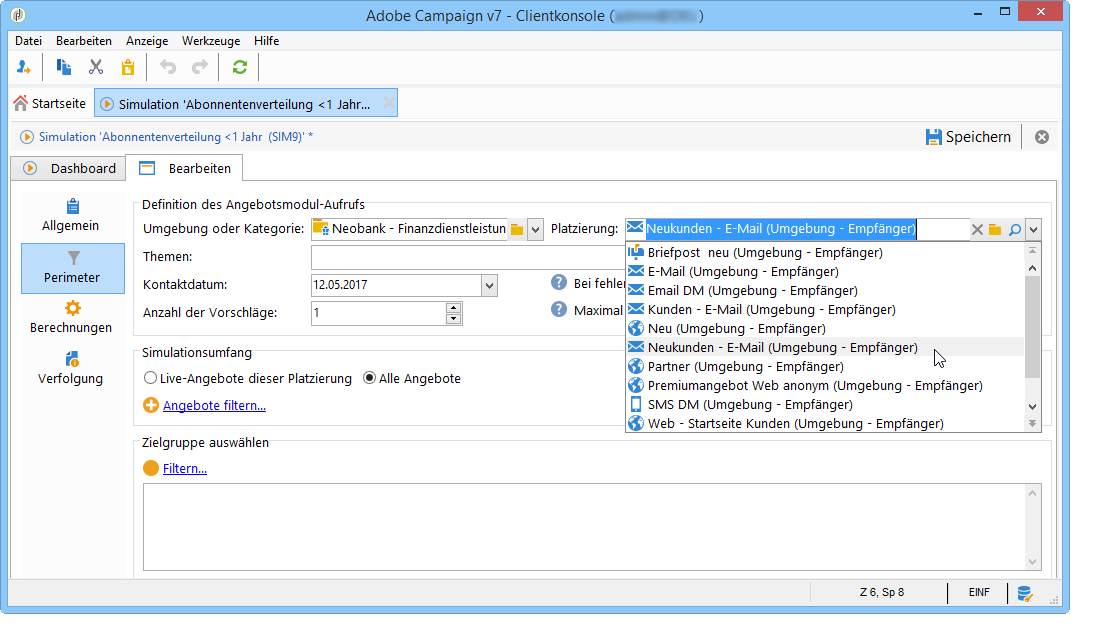Click the redo arrow icon
The image size is (1093, 633).
[x=200, y=67]
